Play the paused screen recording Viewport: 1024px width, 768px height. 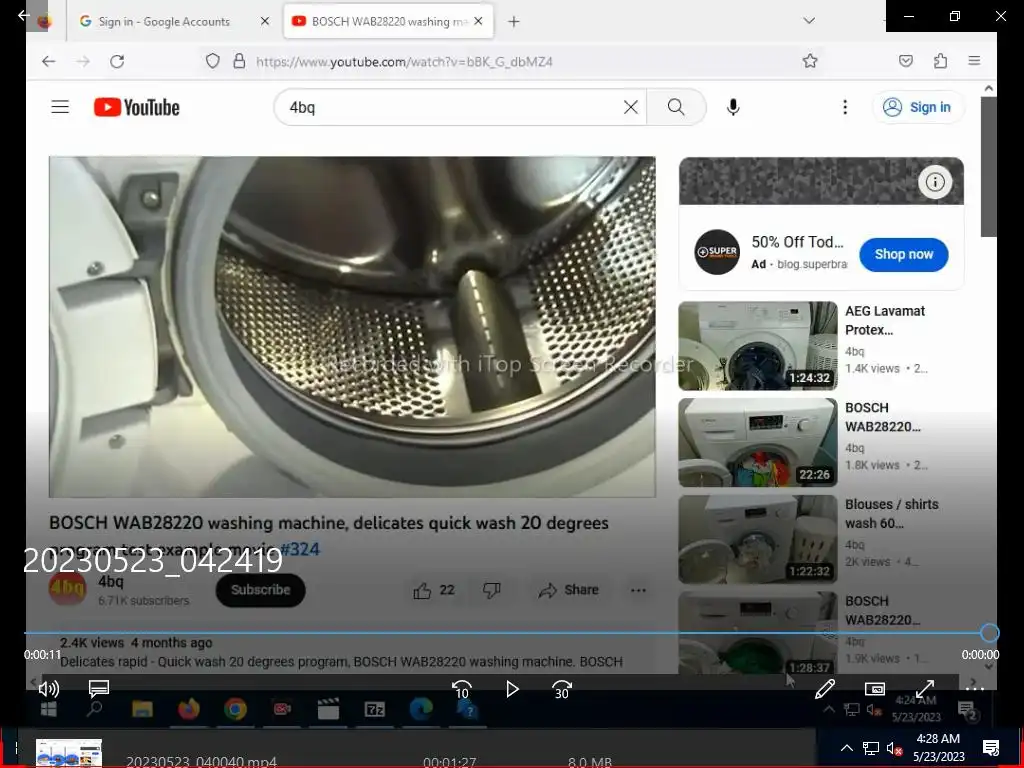pyautogui.click(x=512, y=689)
